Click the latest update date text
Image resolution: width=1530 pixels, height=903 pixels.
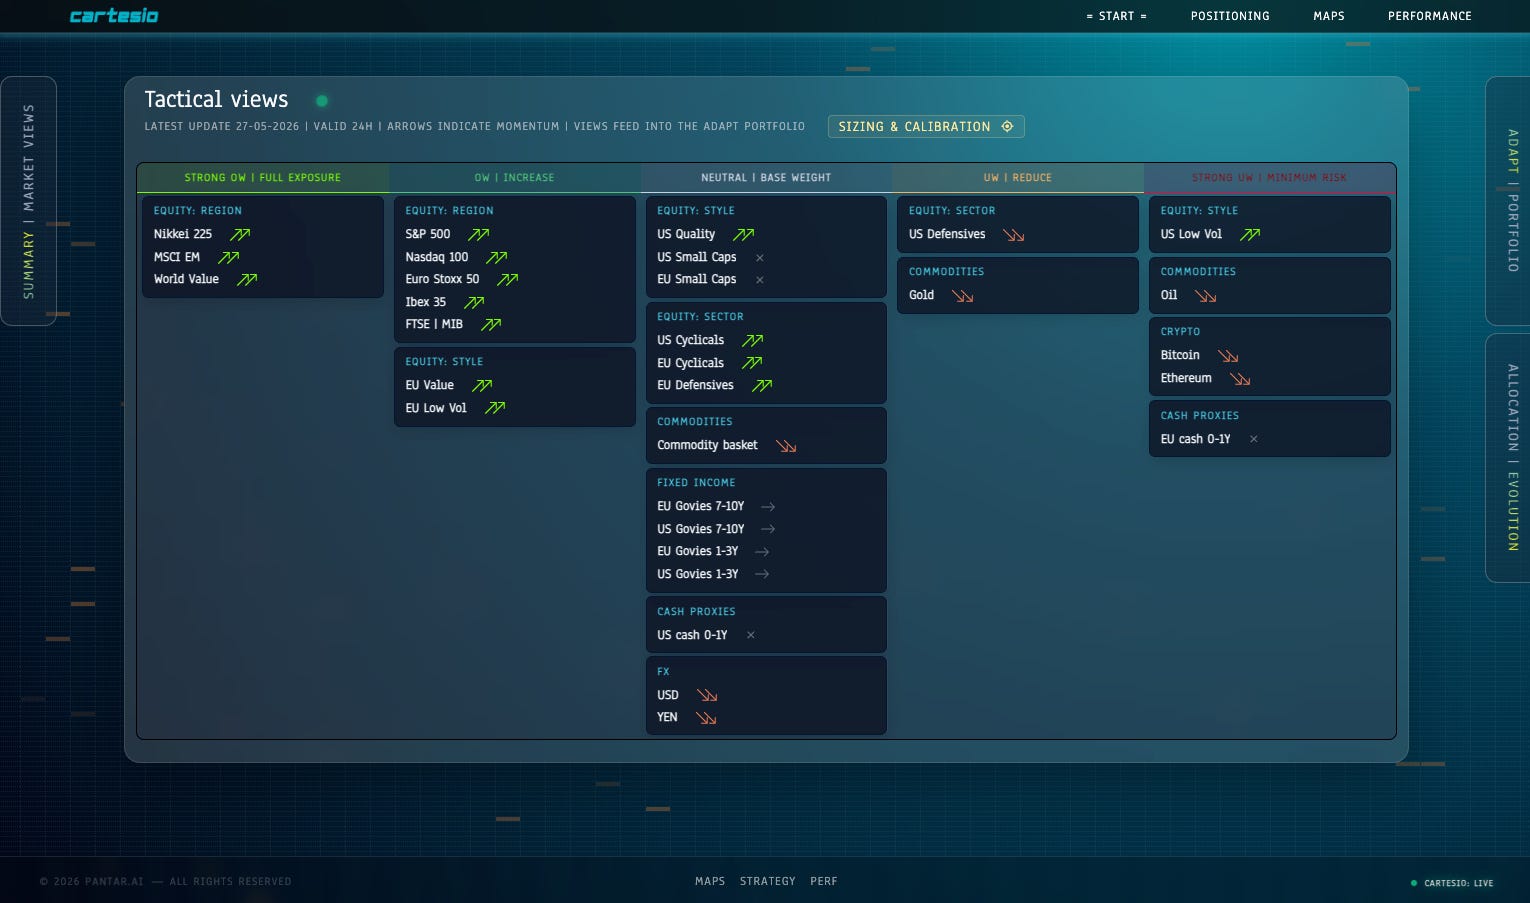[222, 127]
